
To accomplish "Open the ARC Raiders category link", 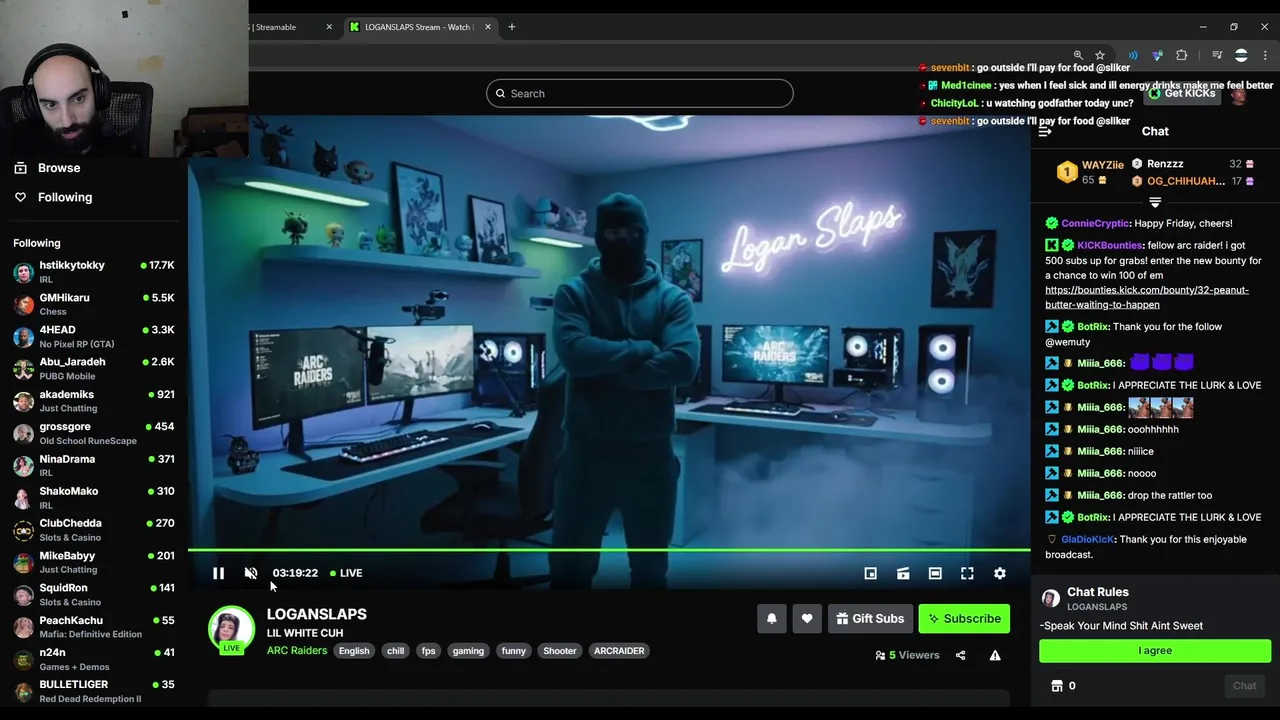I will pos(297,651).
